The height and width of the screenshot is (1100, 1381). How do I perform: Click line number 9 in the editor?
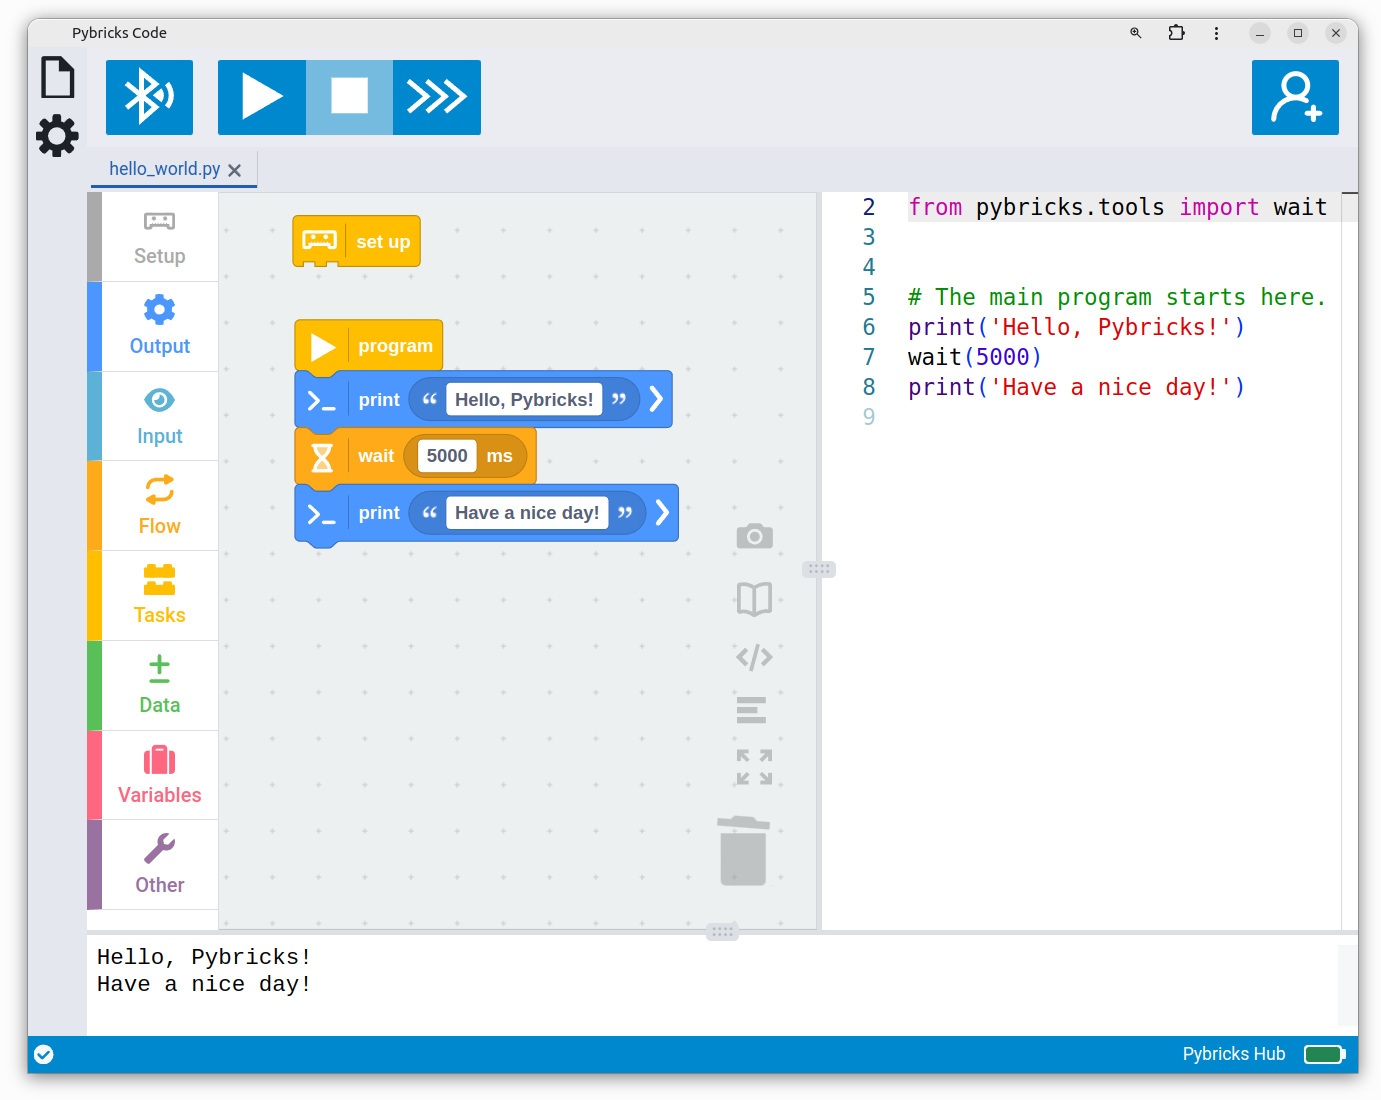(869, 417)
